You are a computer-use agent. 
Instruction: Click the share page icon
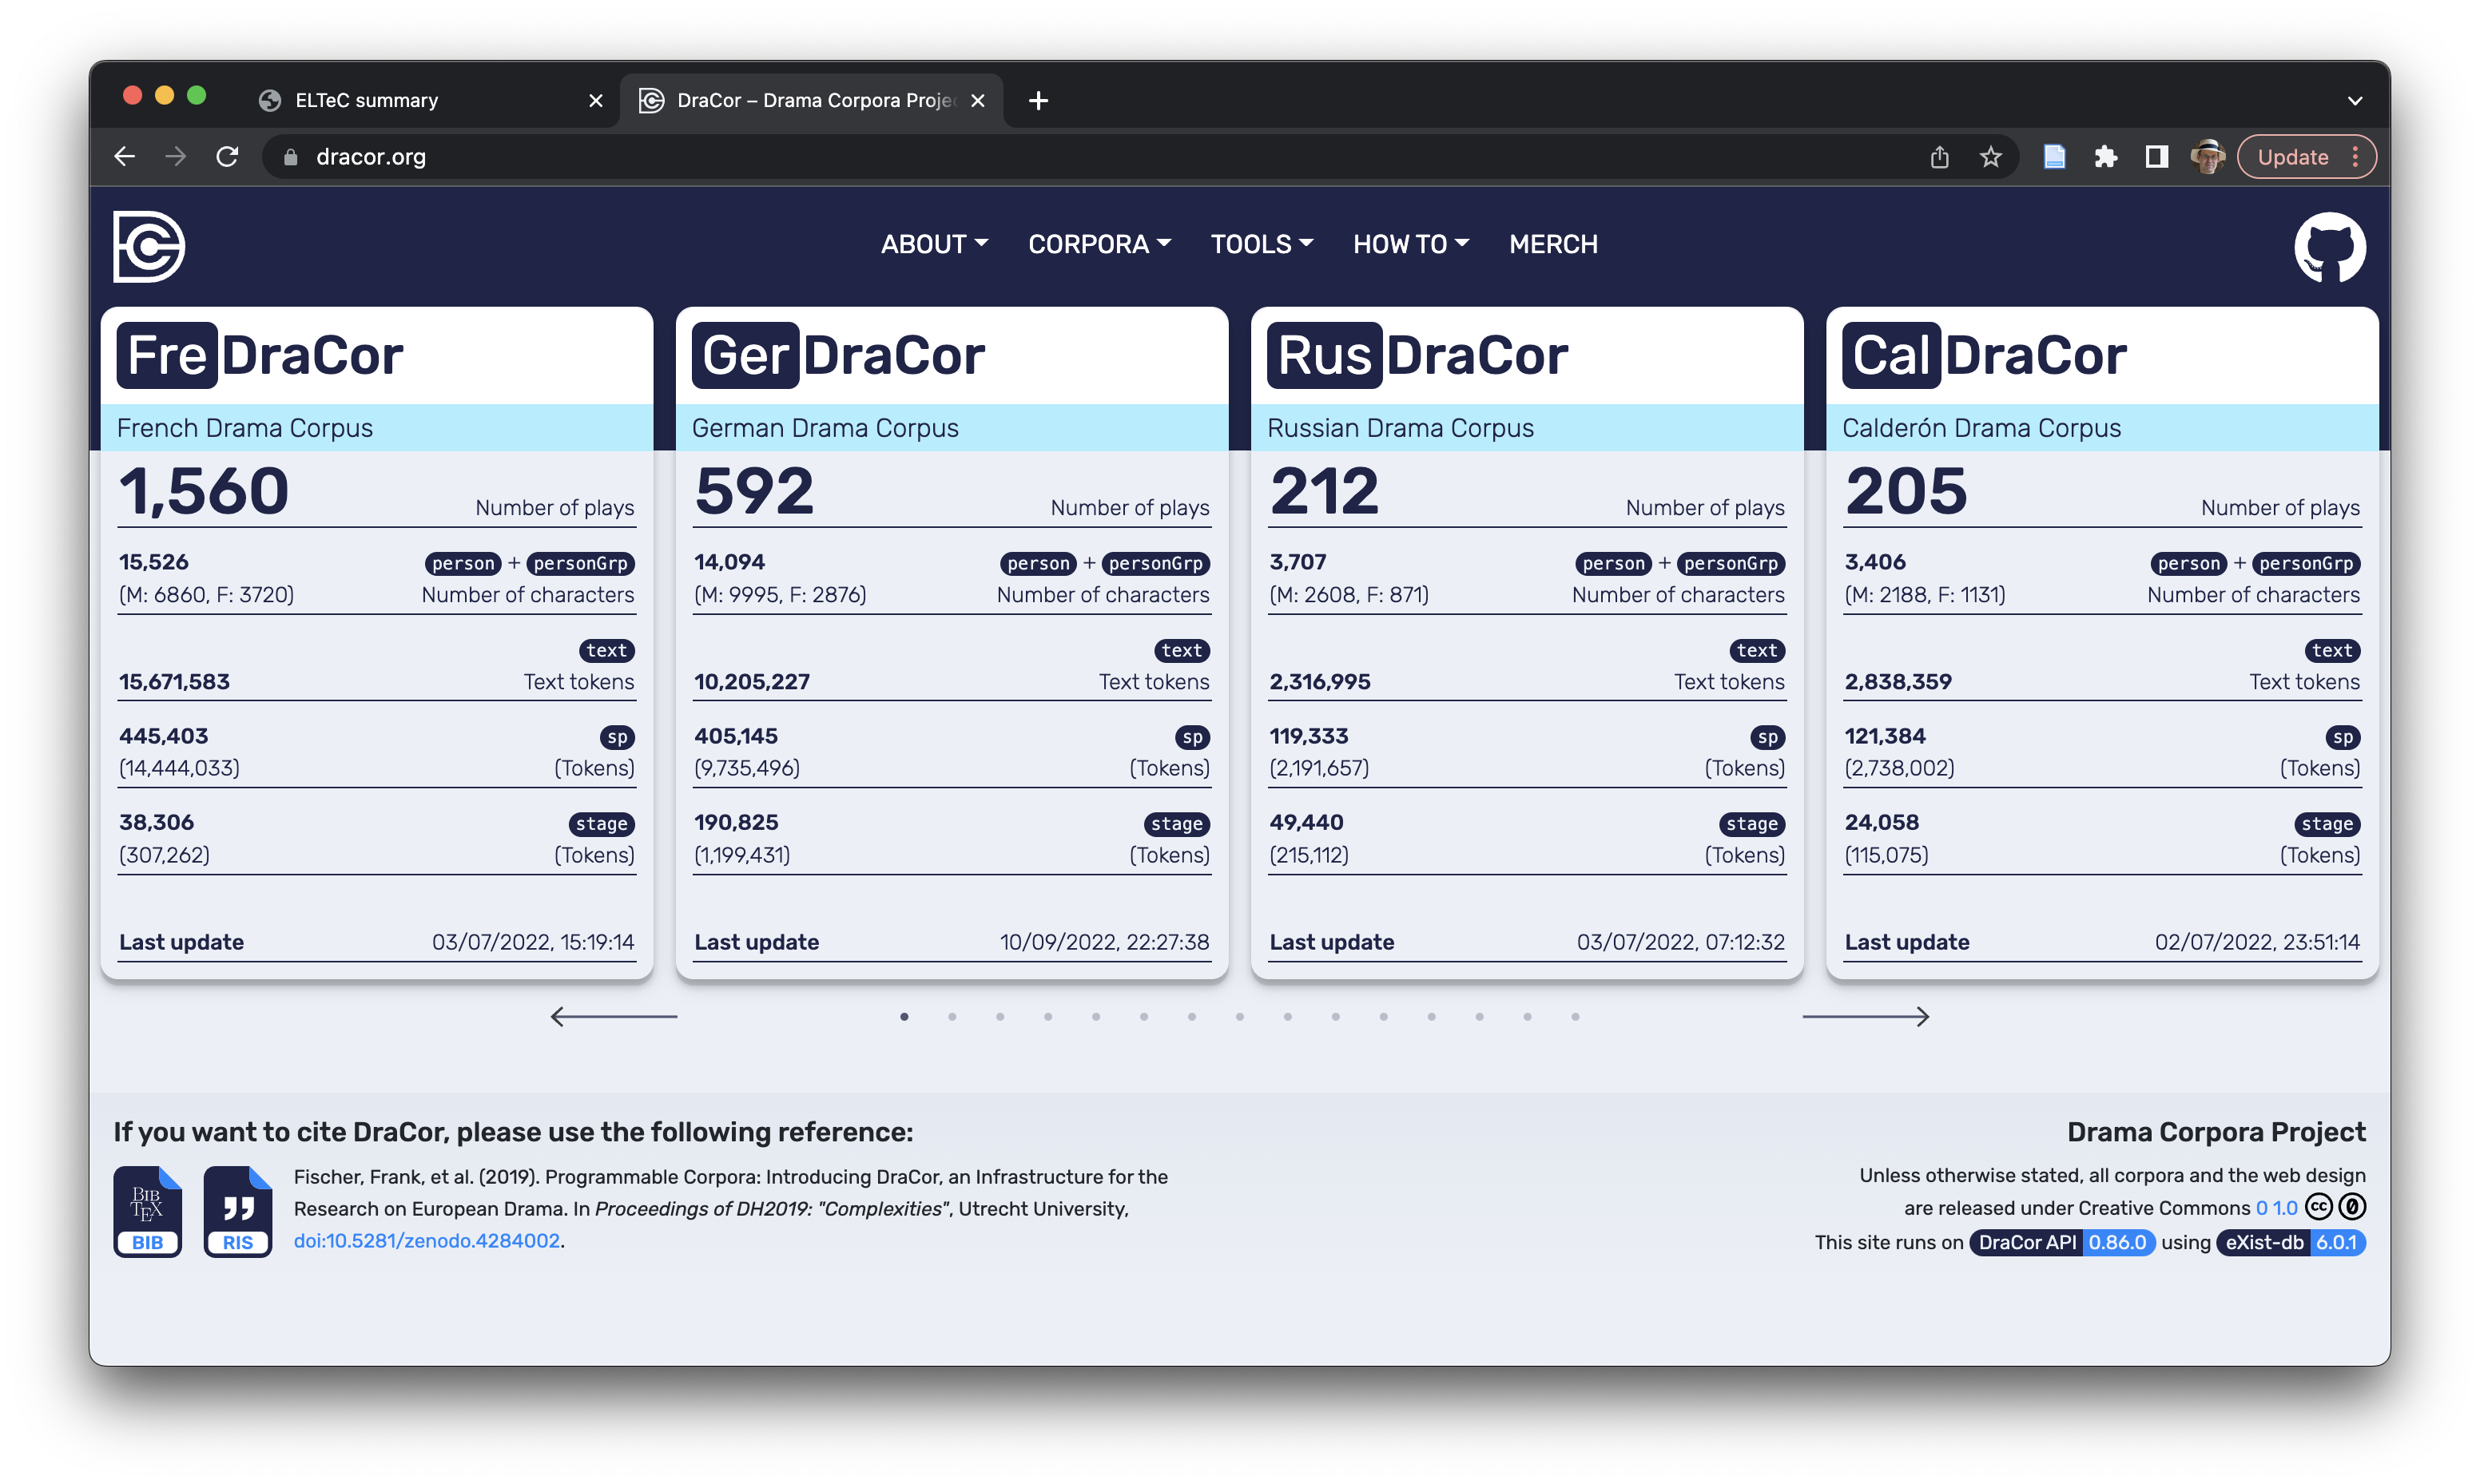click(x=1939, y=157)
